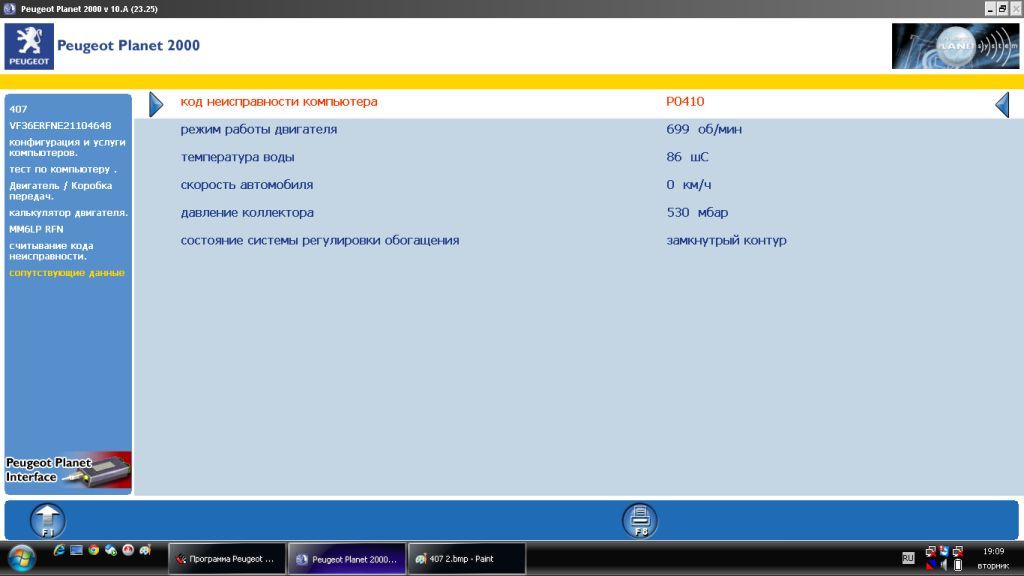The image size is (1024, 576).
Task: Click the Paint quick launch icon
Action: pyautogui.click(x=145, y=550)
